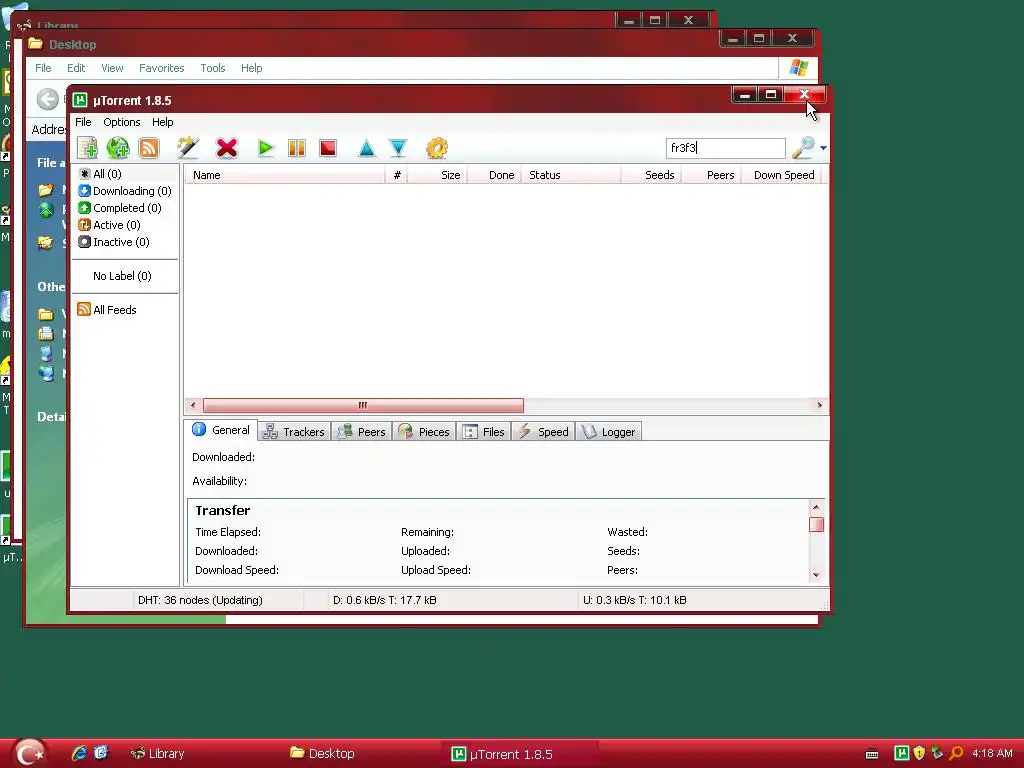1024x768 pixels.
Task: Click the green Start torrent icon
Action: point(265,148)
